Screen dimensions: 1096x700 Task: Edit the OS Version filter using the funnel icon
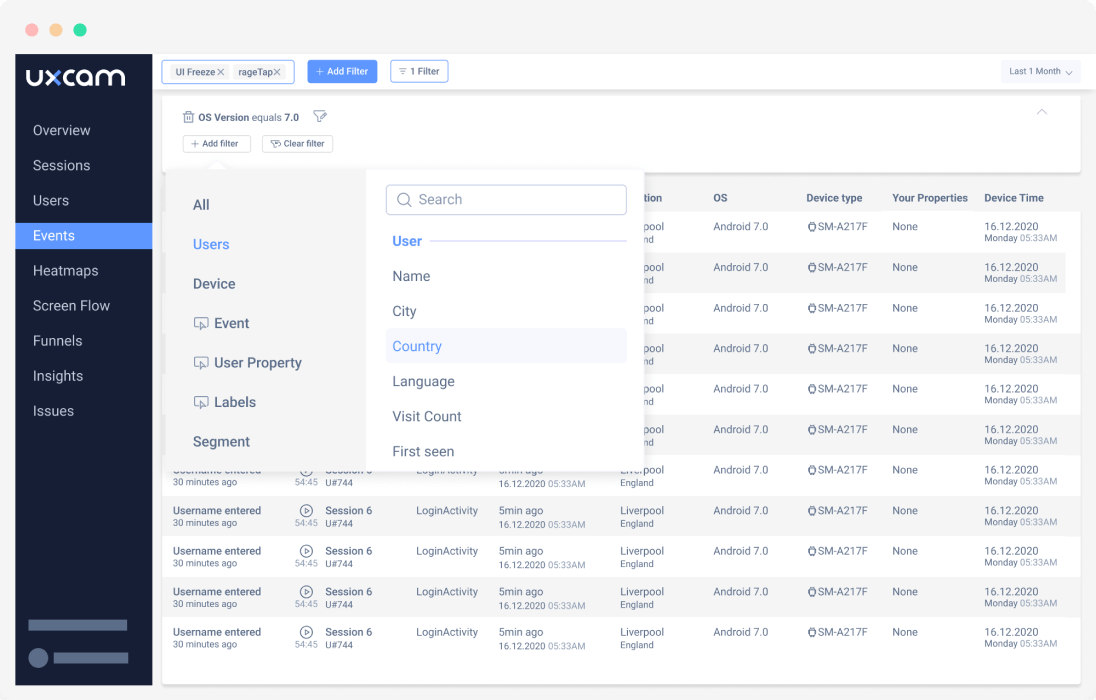[320, 116]
